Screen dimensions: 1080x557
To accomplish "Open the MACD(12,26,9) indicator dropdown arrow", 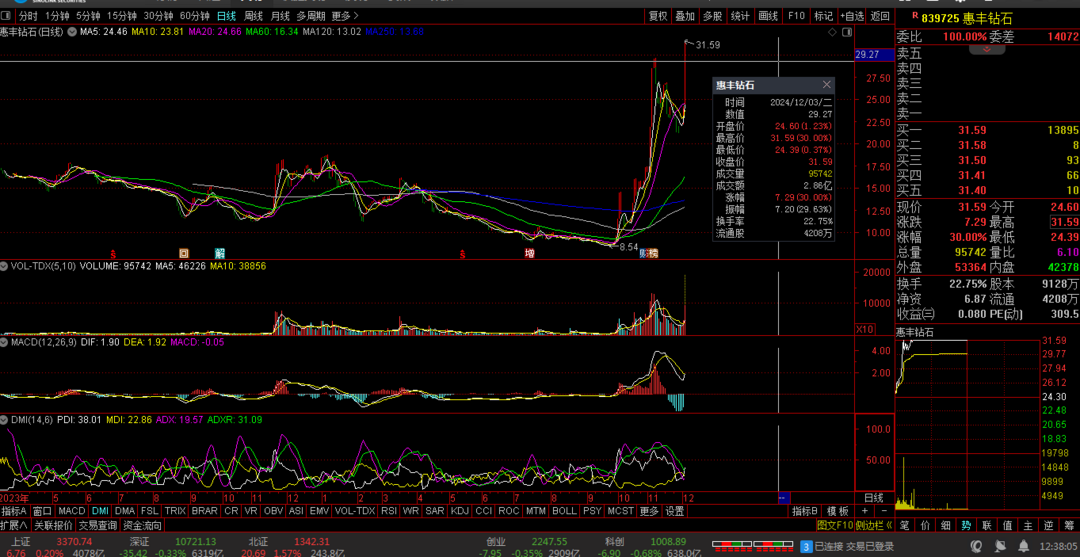I will (4, 341).
